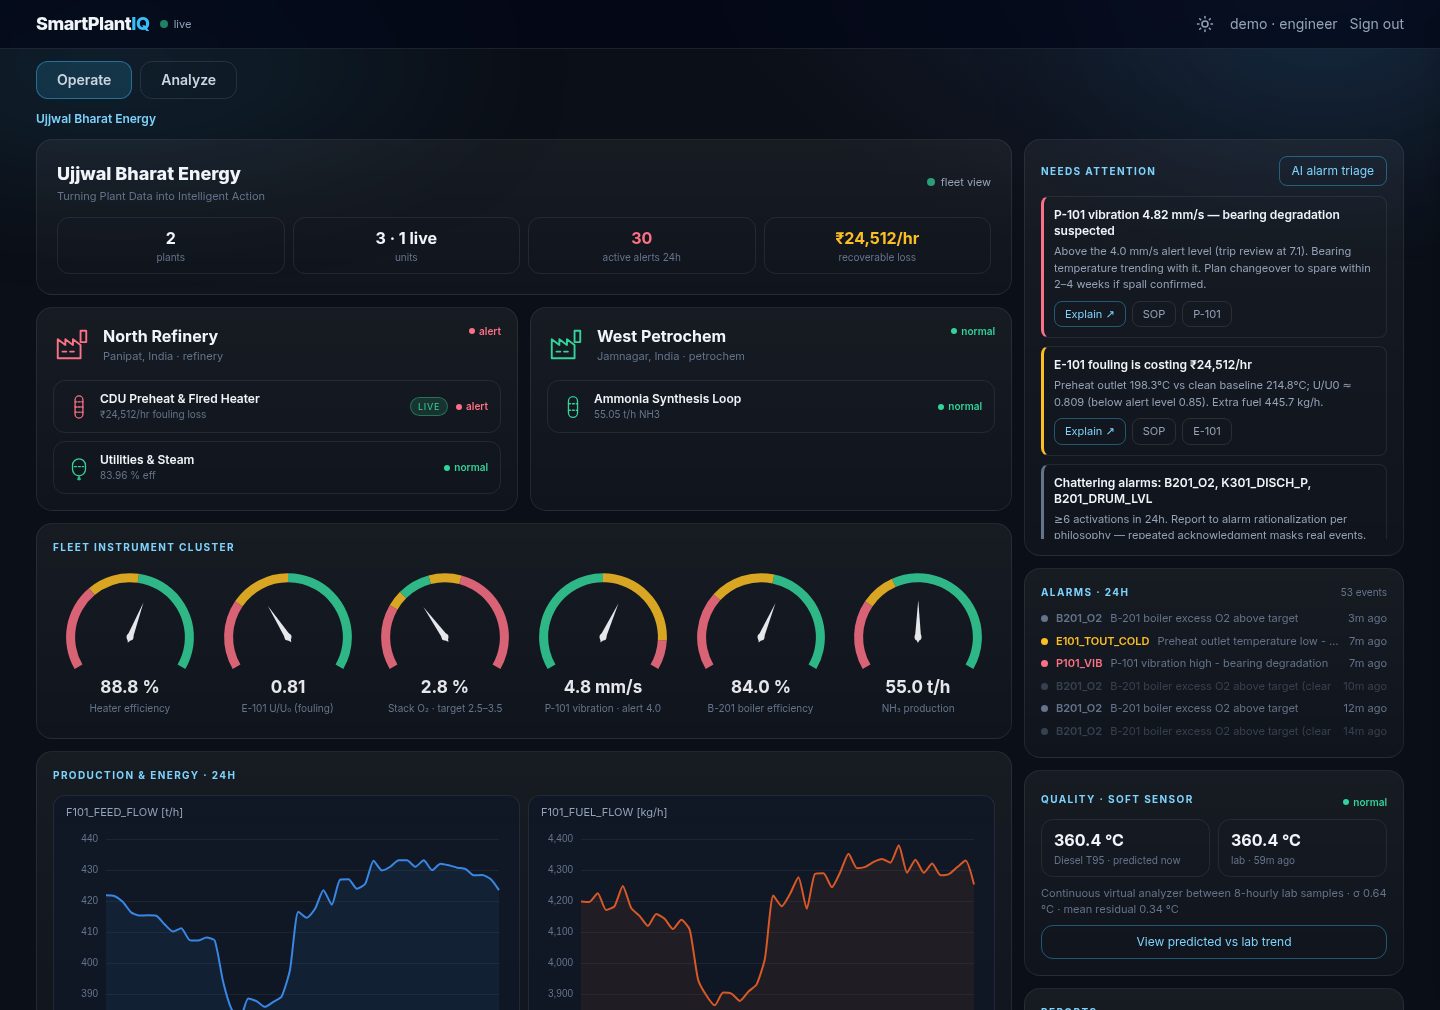This screenshot has width=1440, height=1010.
Task: Click the North Refinery alert status
Action: [485, 331]
